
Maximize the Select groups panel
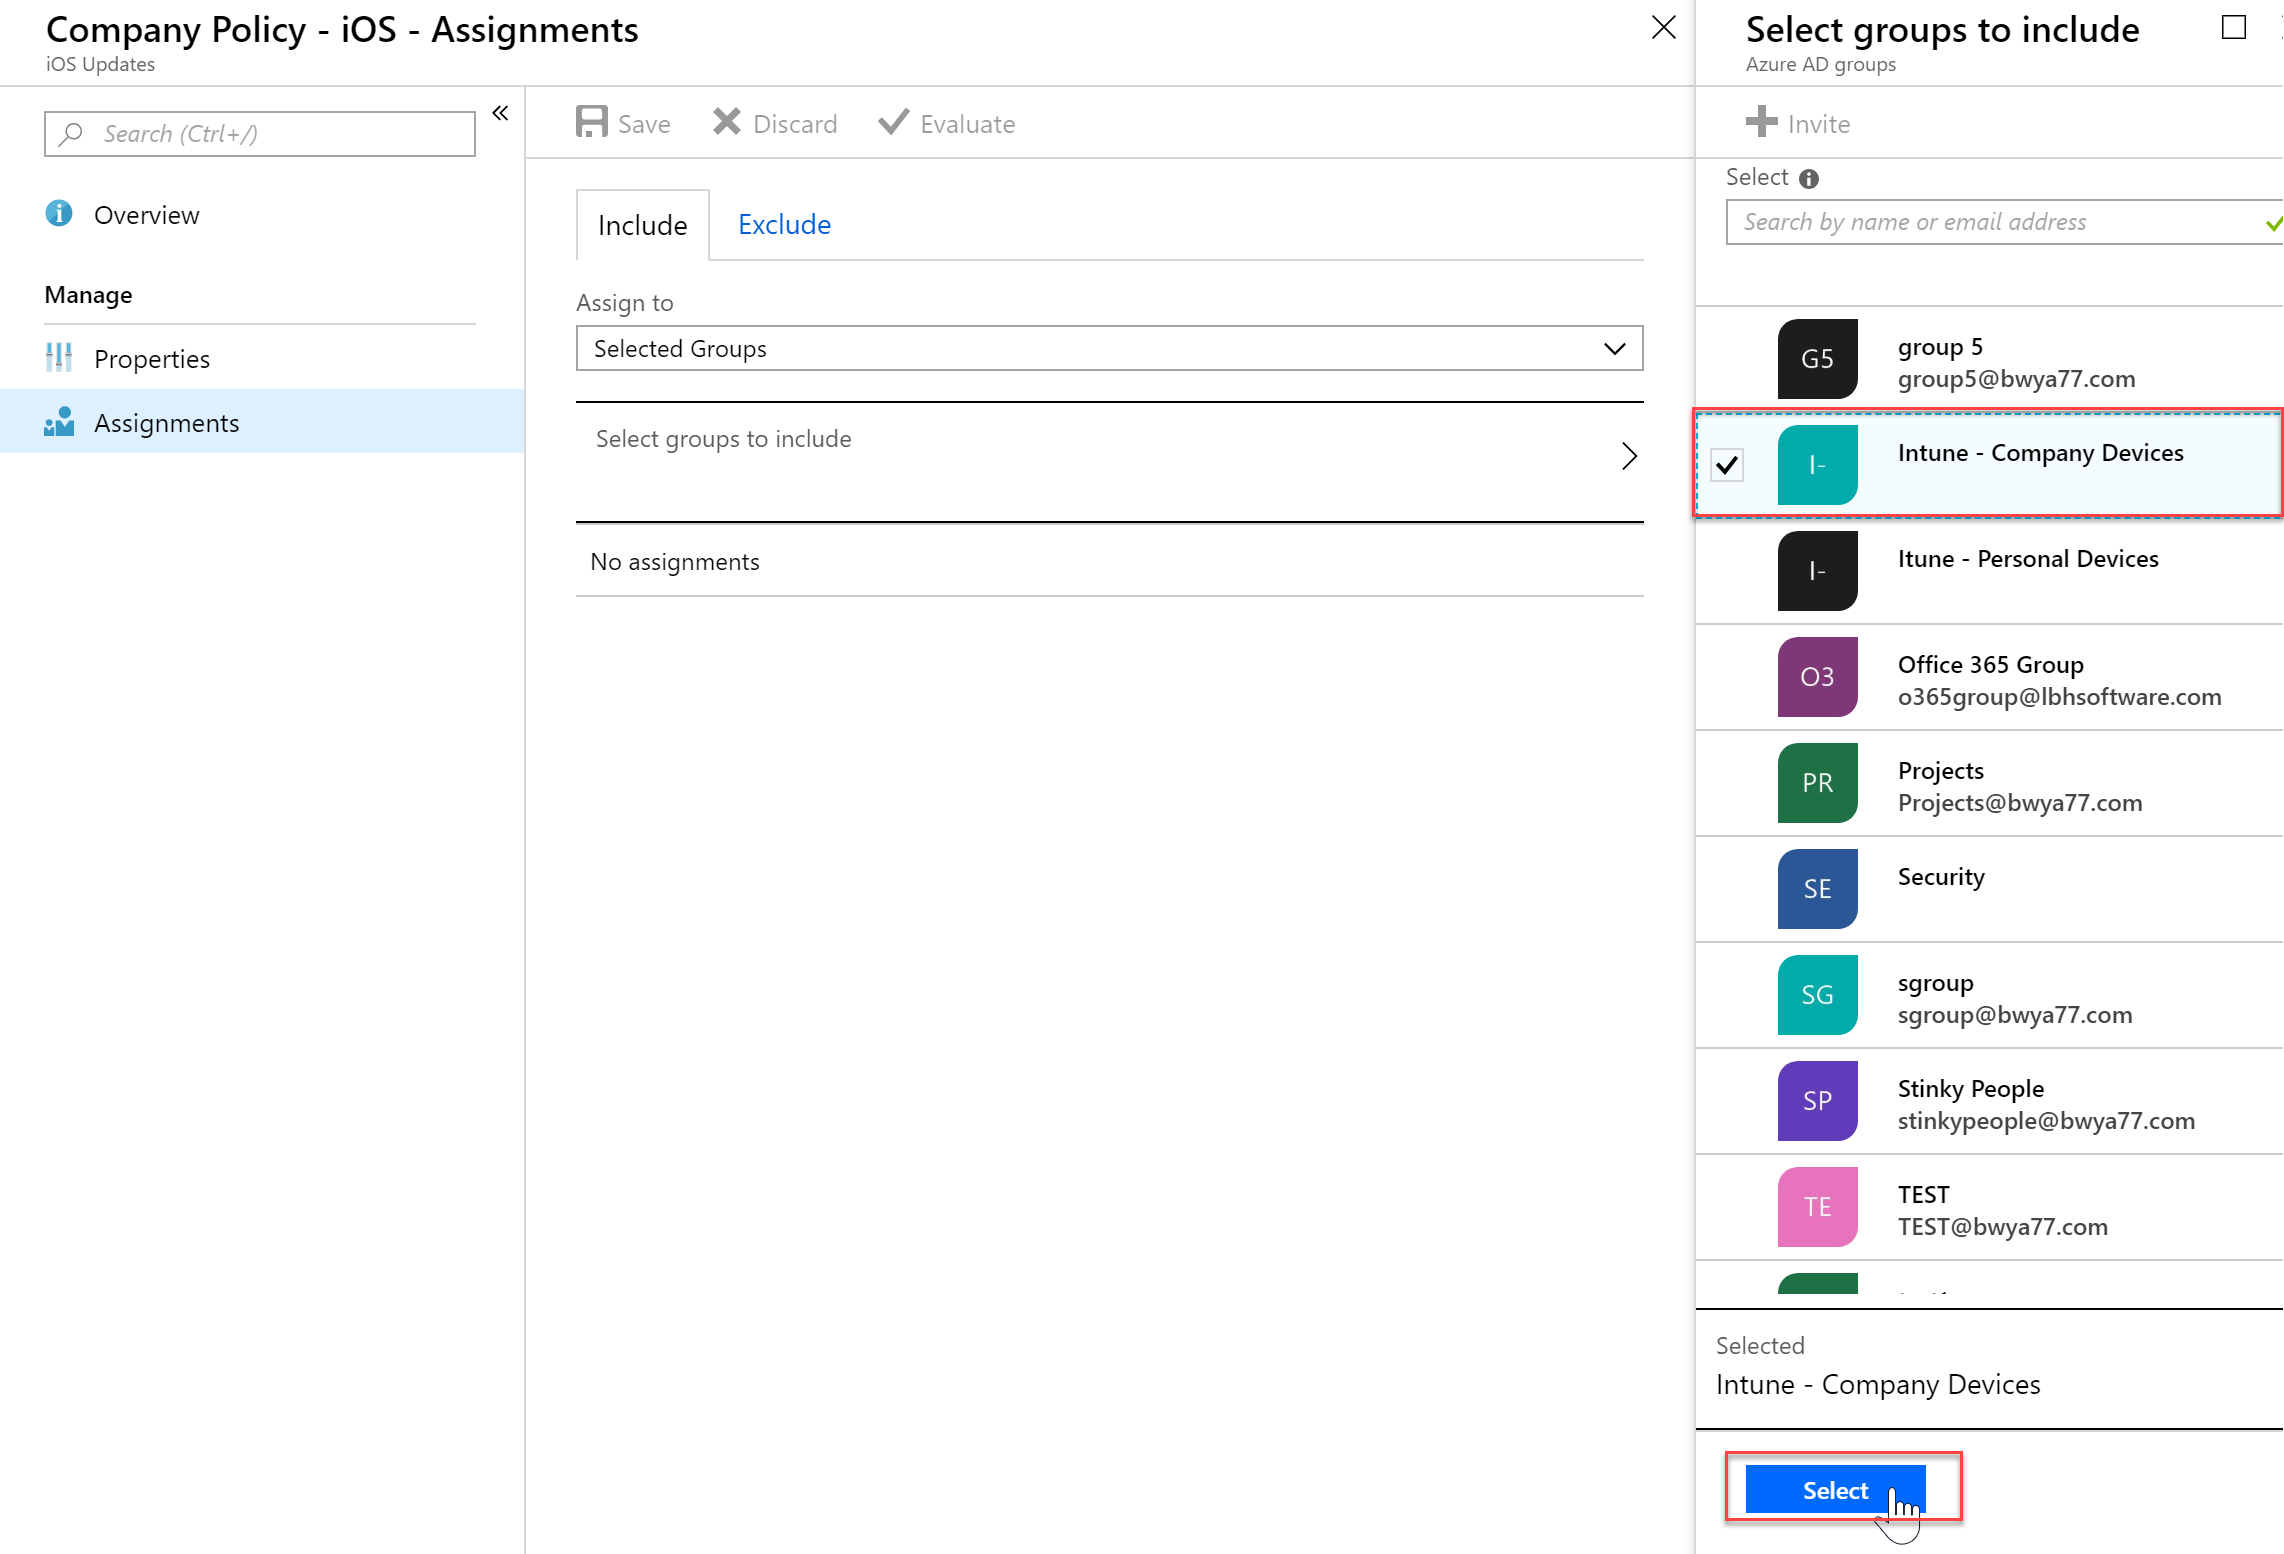[x=2234, y=28]
